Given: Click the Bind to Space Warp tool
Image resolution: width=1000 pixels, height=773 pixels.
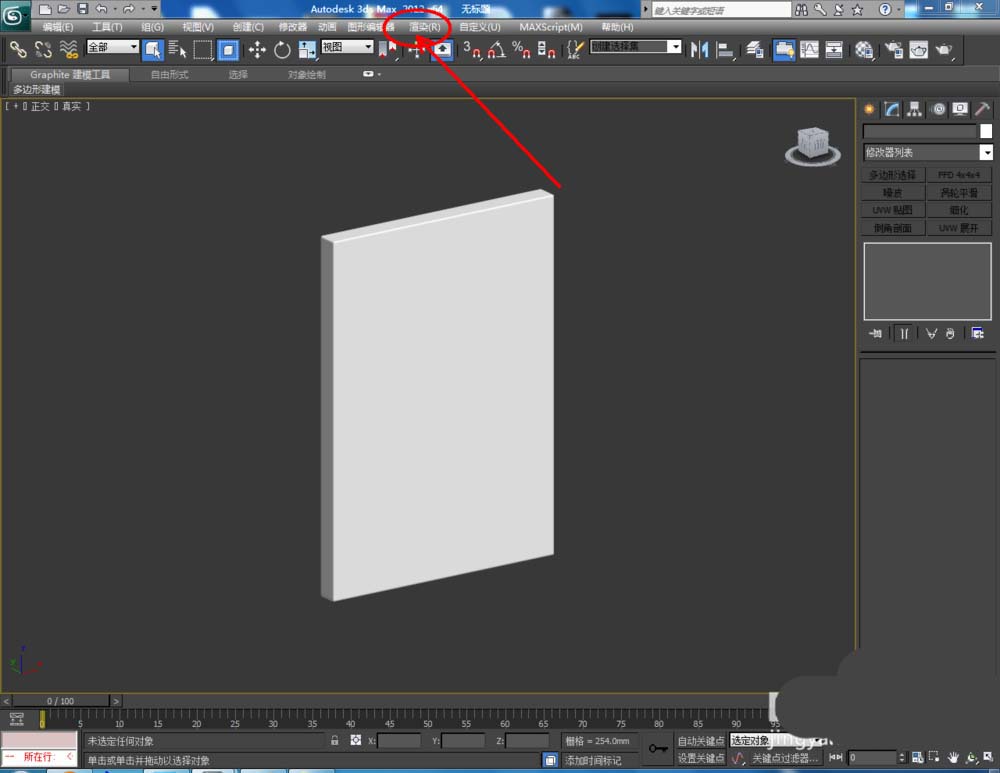Looking at the screenshot, I should point(68,49).
